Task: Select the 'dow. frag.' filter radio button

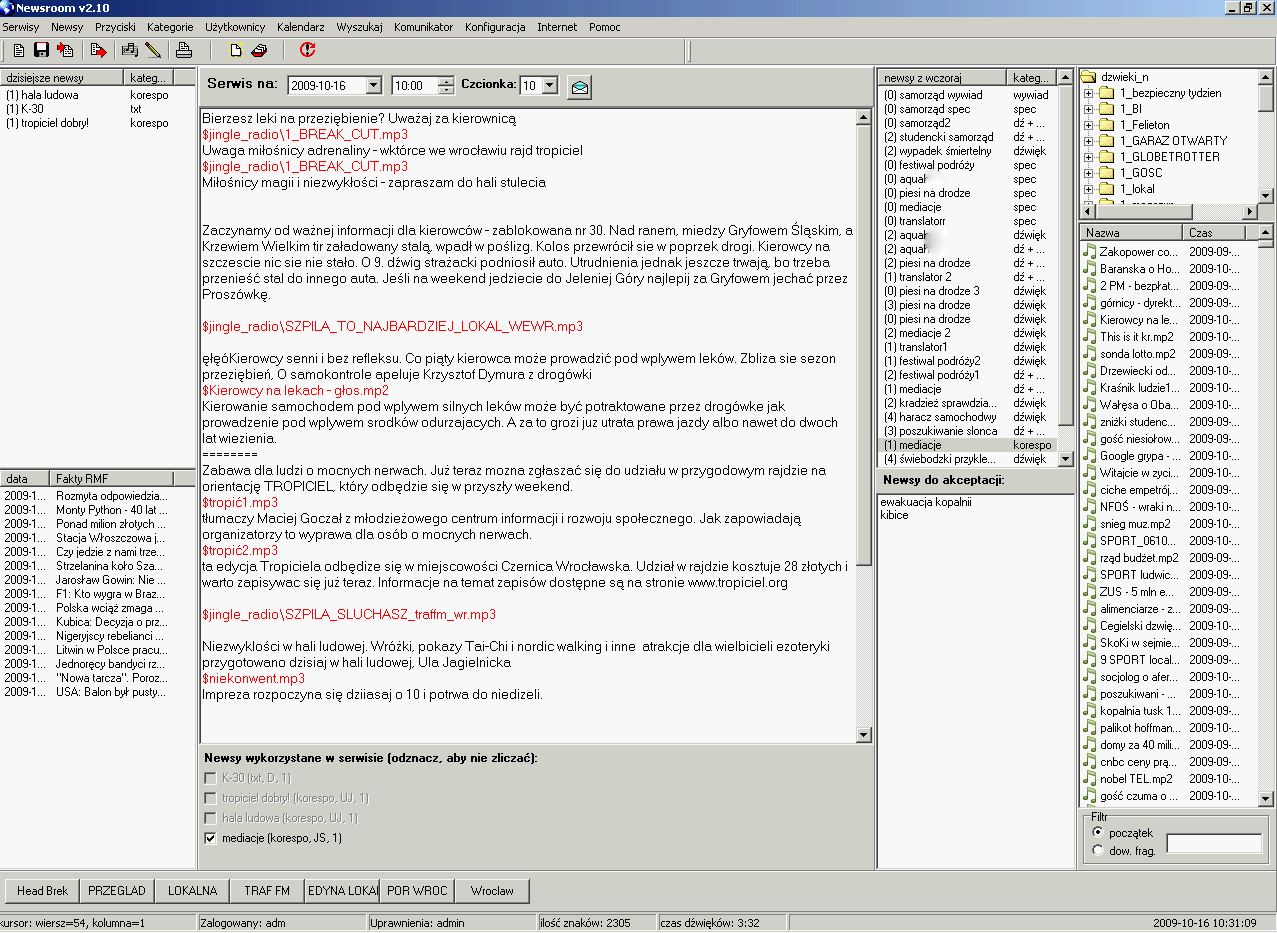Action: tap(1098, 851)
